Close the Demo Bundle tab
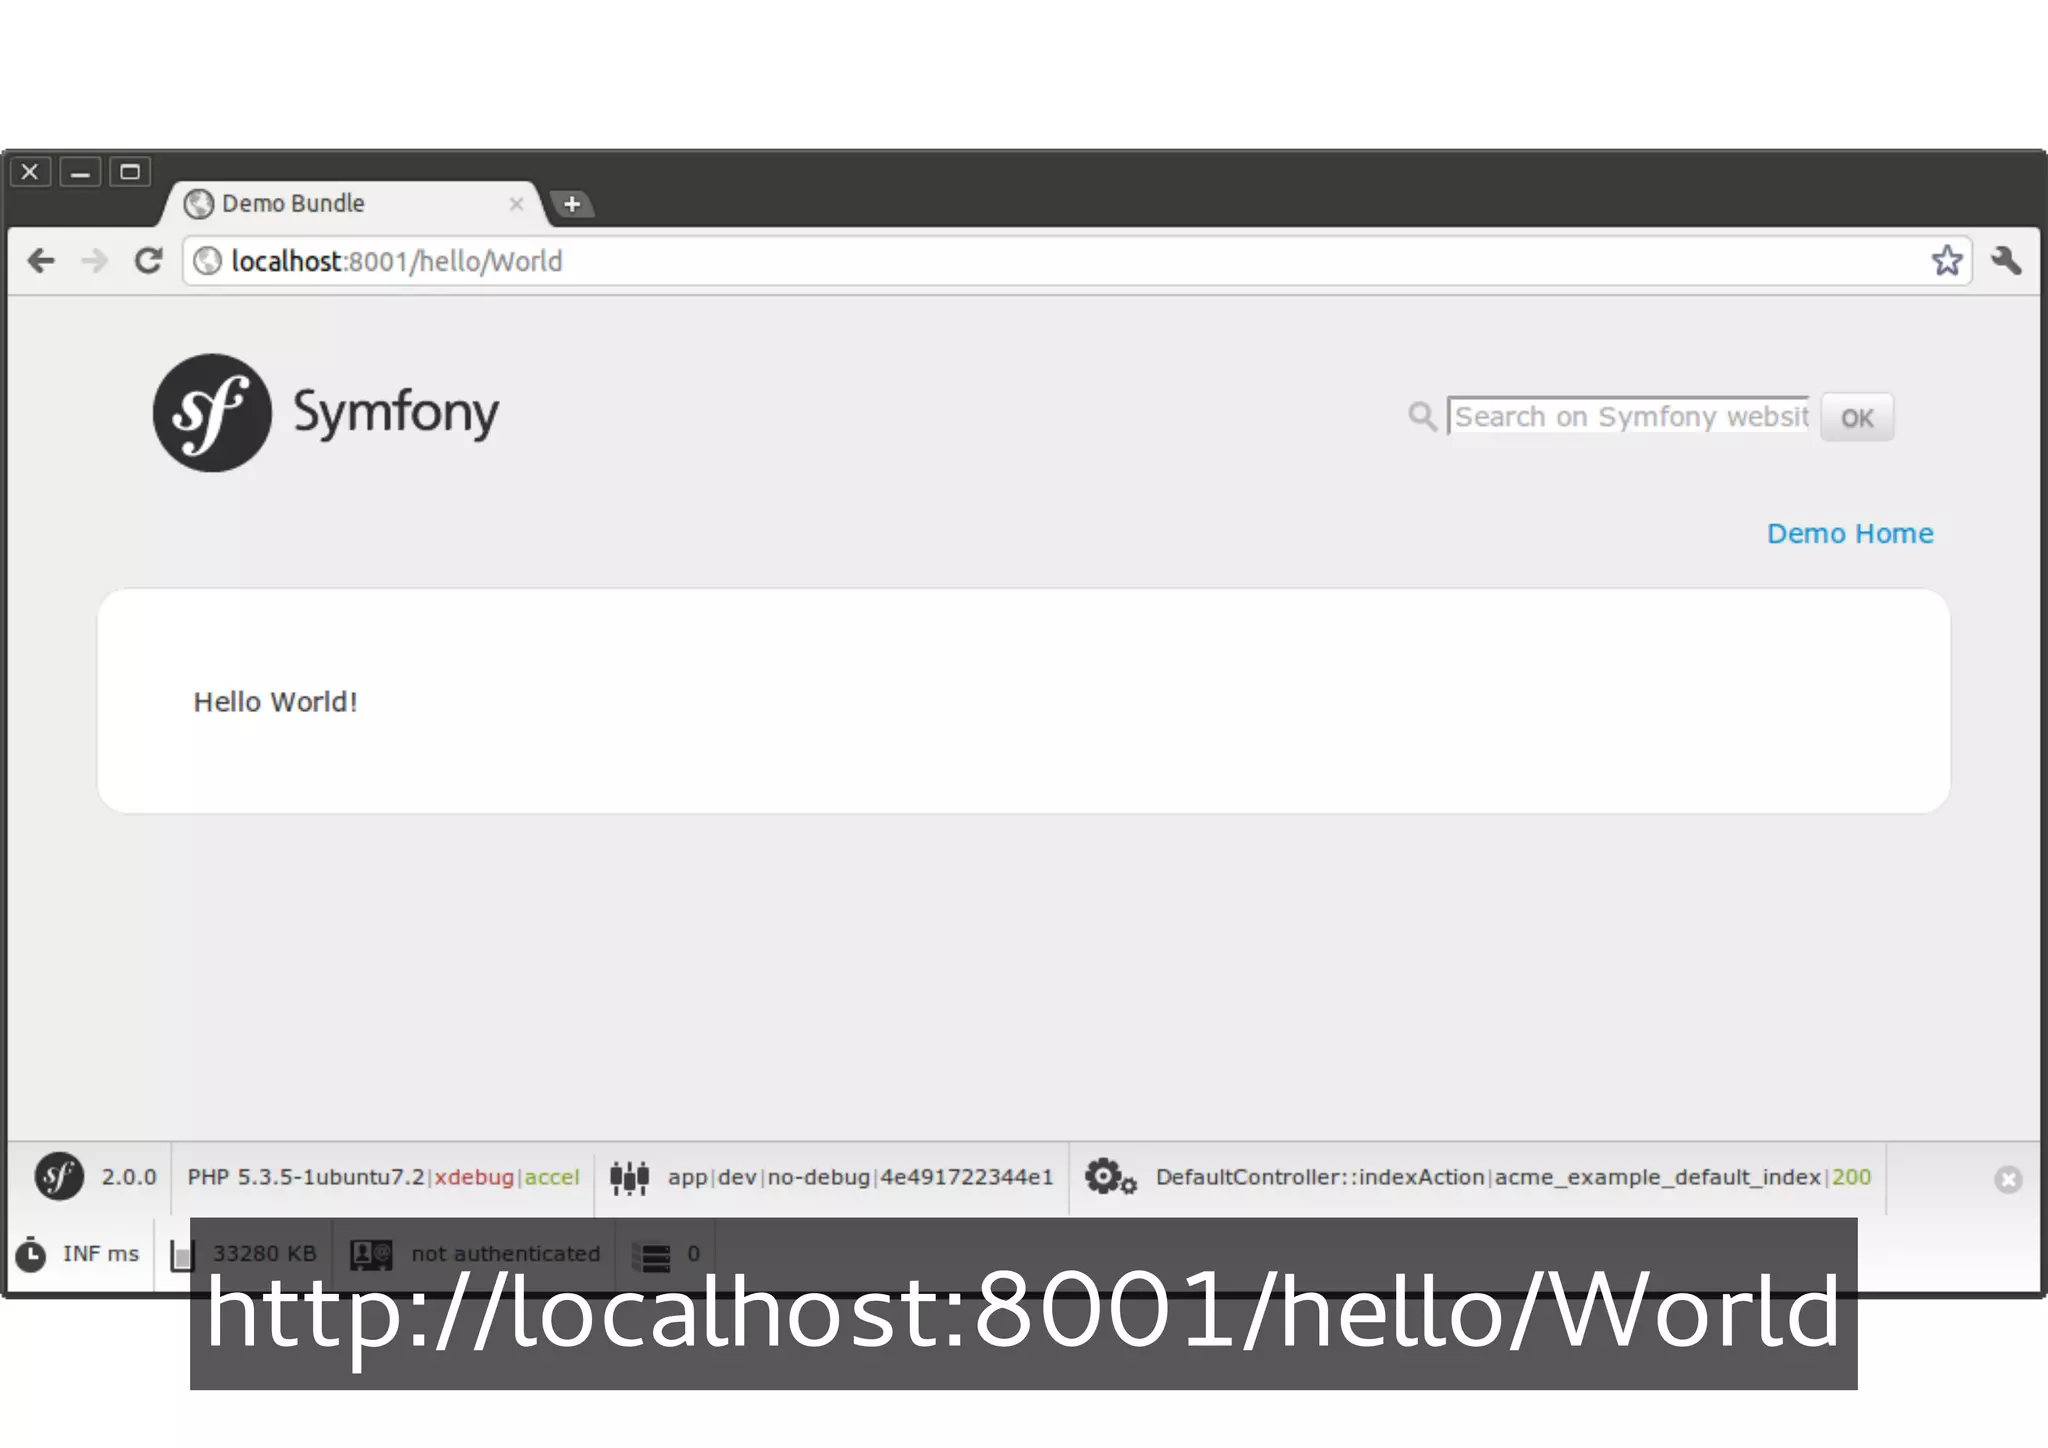The width and height of the screenshot is (2048, 1448). [516, 204]
